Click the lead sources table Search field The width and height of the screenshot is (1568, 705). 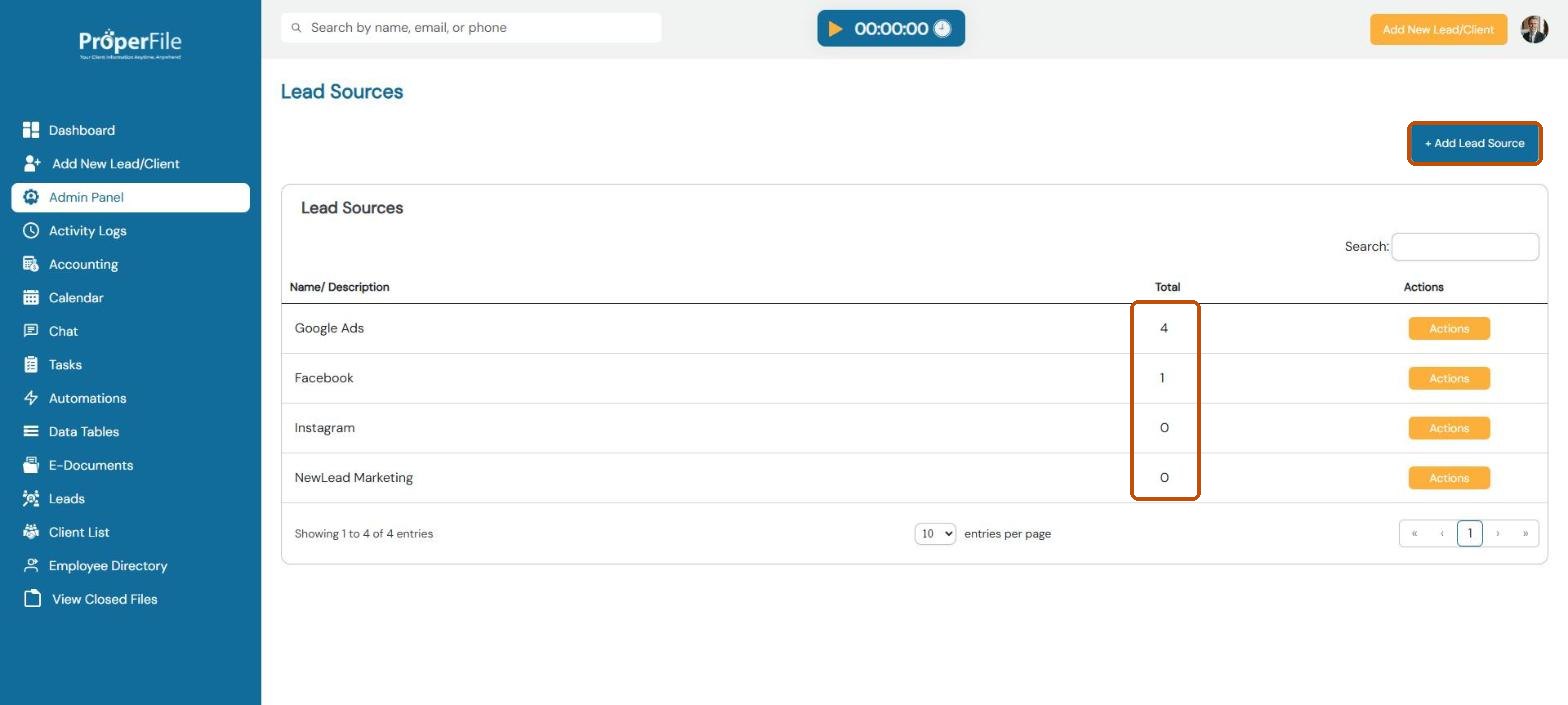[1465, 247]
